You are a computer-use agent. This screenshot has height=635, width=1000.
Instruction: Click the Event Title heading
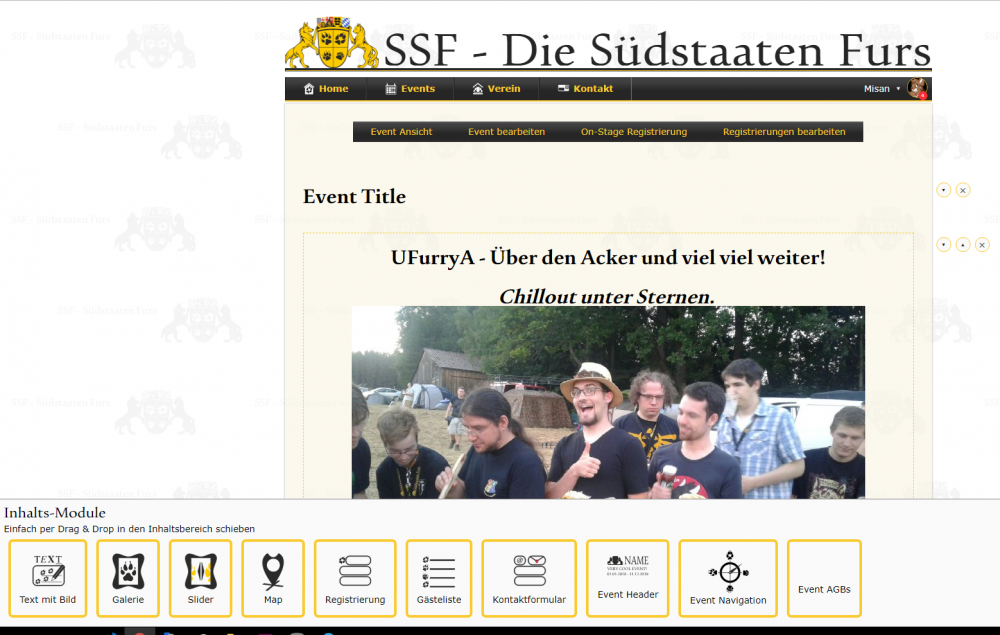pyautogui.click(x=355, y=196)
